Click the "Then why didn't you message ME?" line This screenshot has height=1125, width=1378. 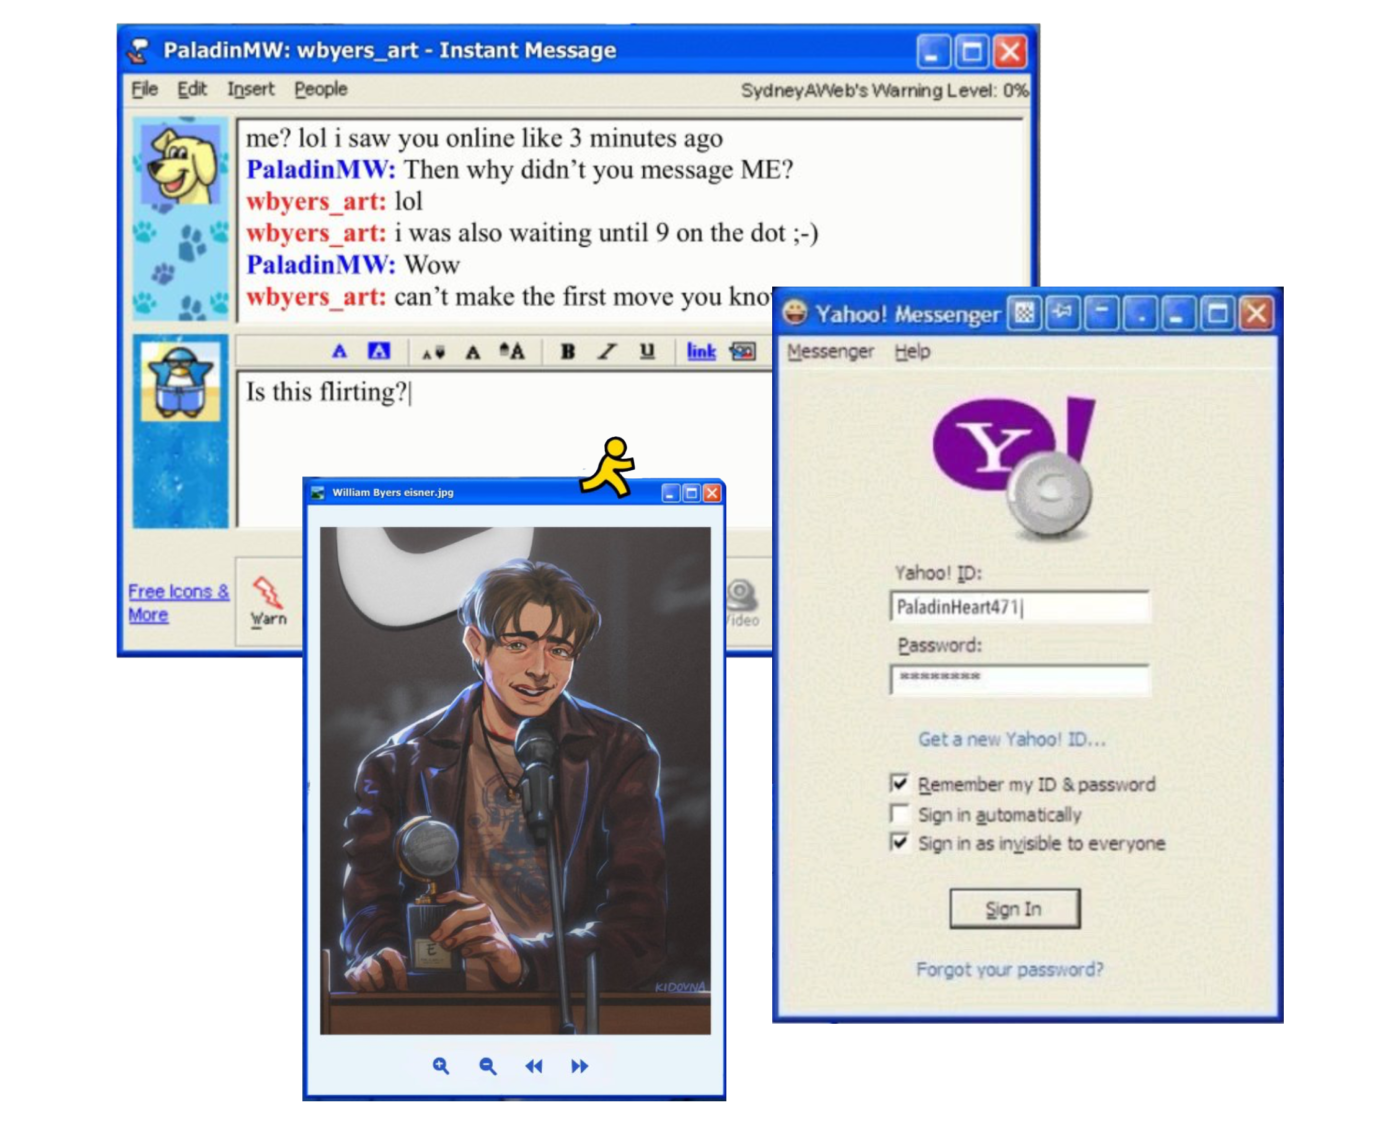click(x=520, y=169)
